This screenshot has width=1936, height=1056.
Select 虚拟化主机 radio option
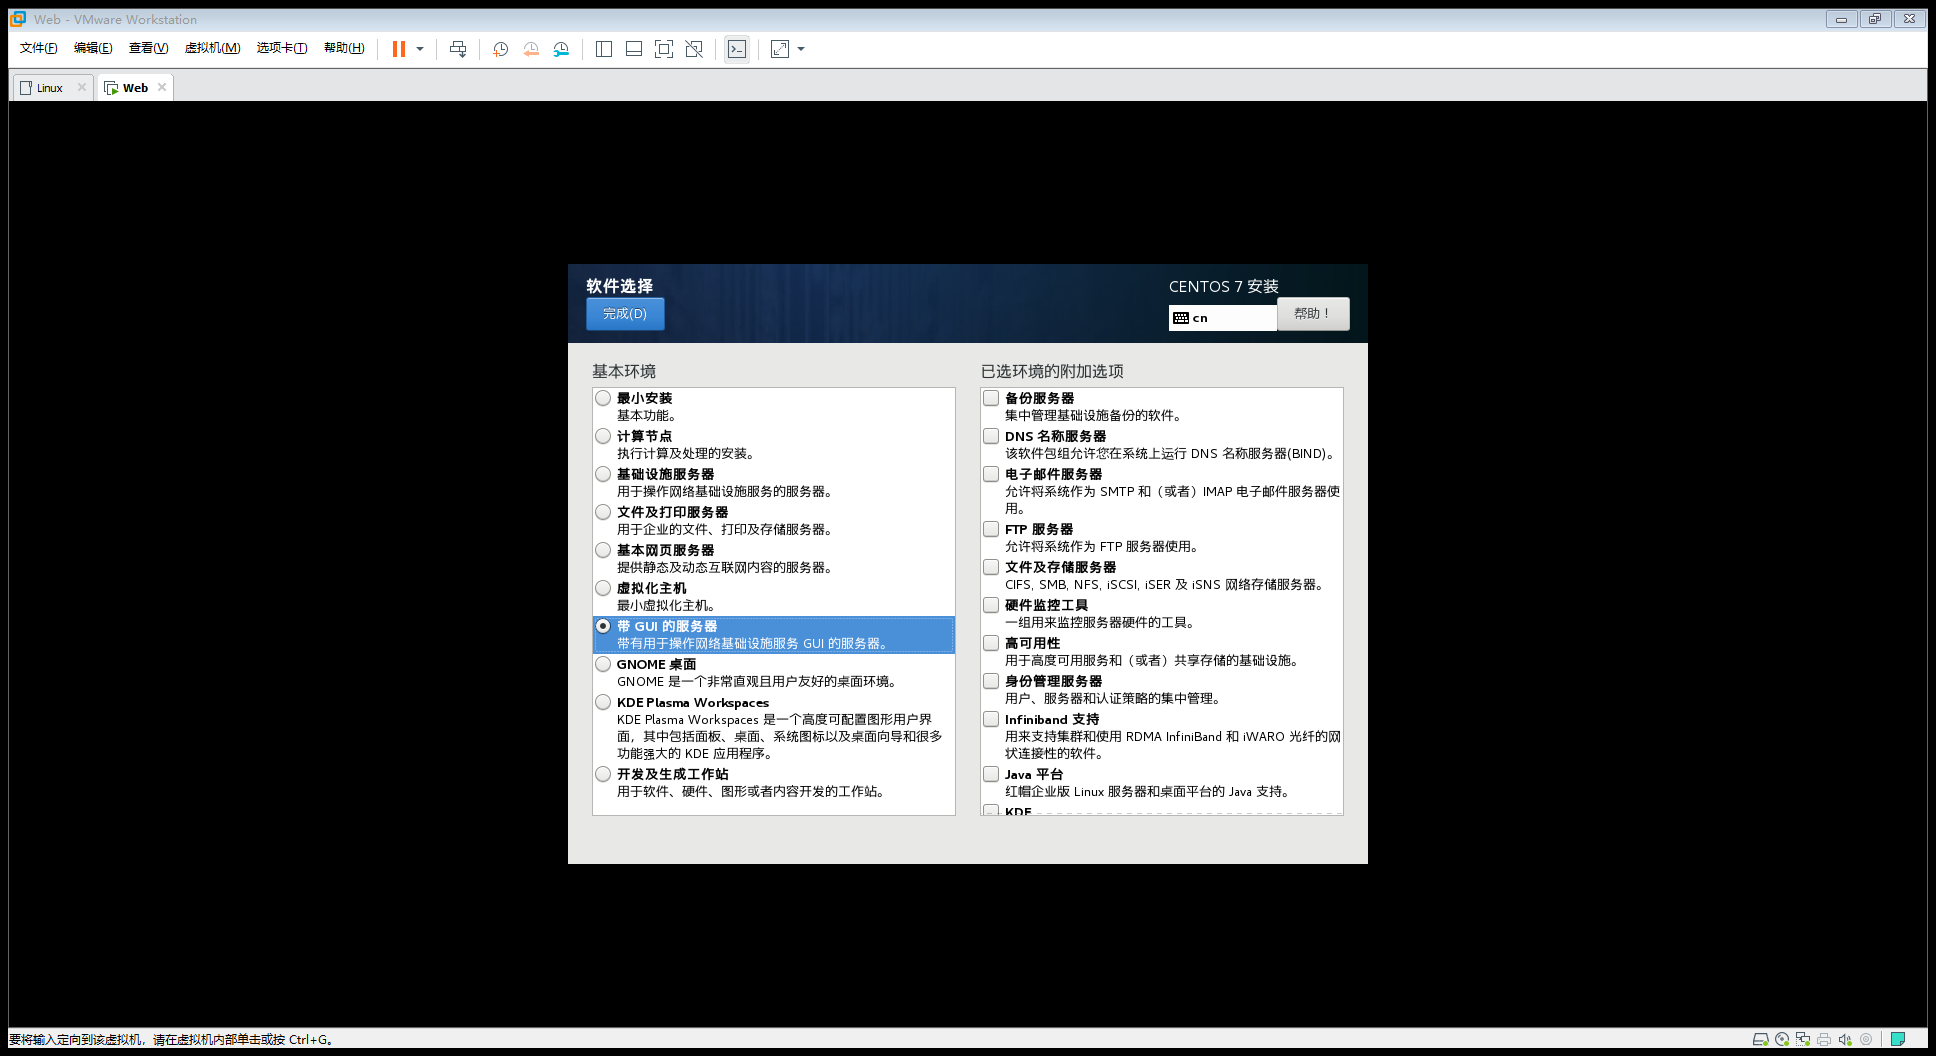(x=603, y=588)
